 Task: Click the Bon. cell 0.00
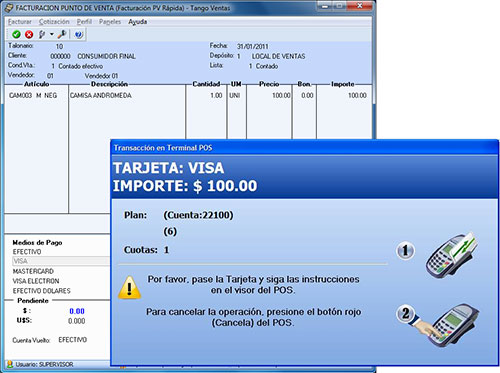coord(307,95)
